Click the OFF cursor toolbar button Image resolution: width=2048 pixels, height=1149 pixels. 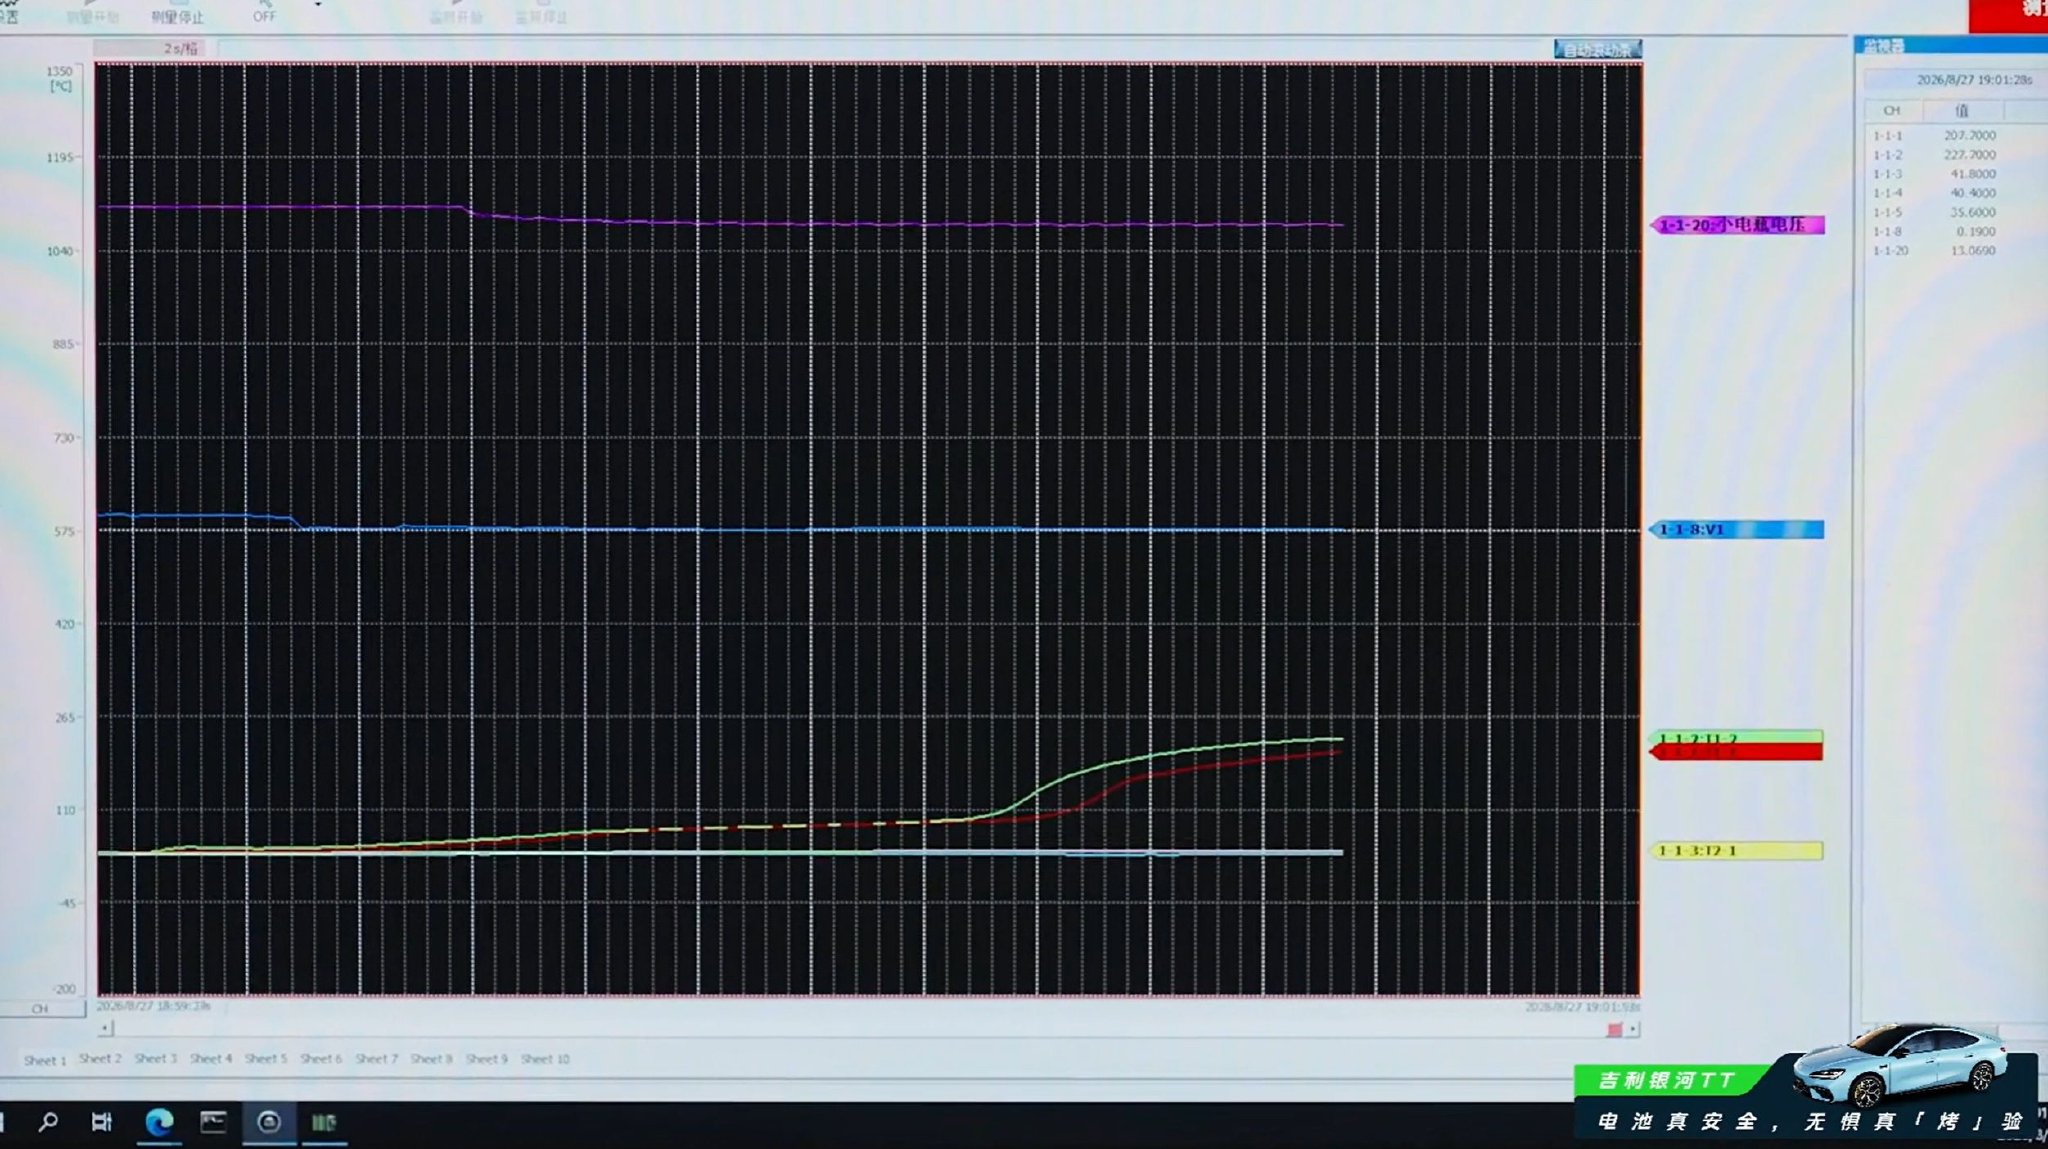pyautogui.click(x=264, y=12)
